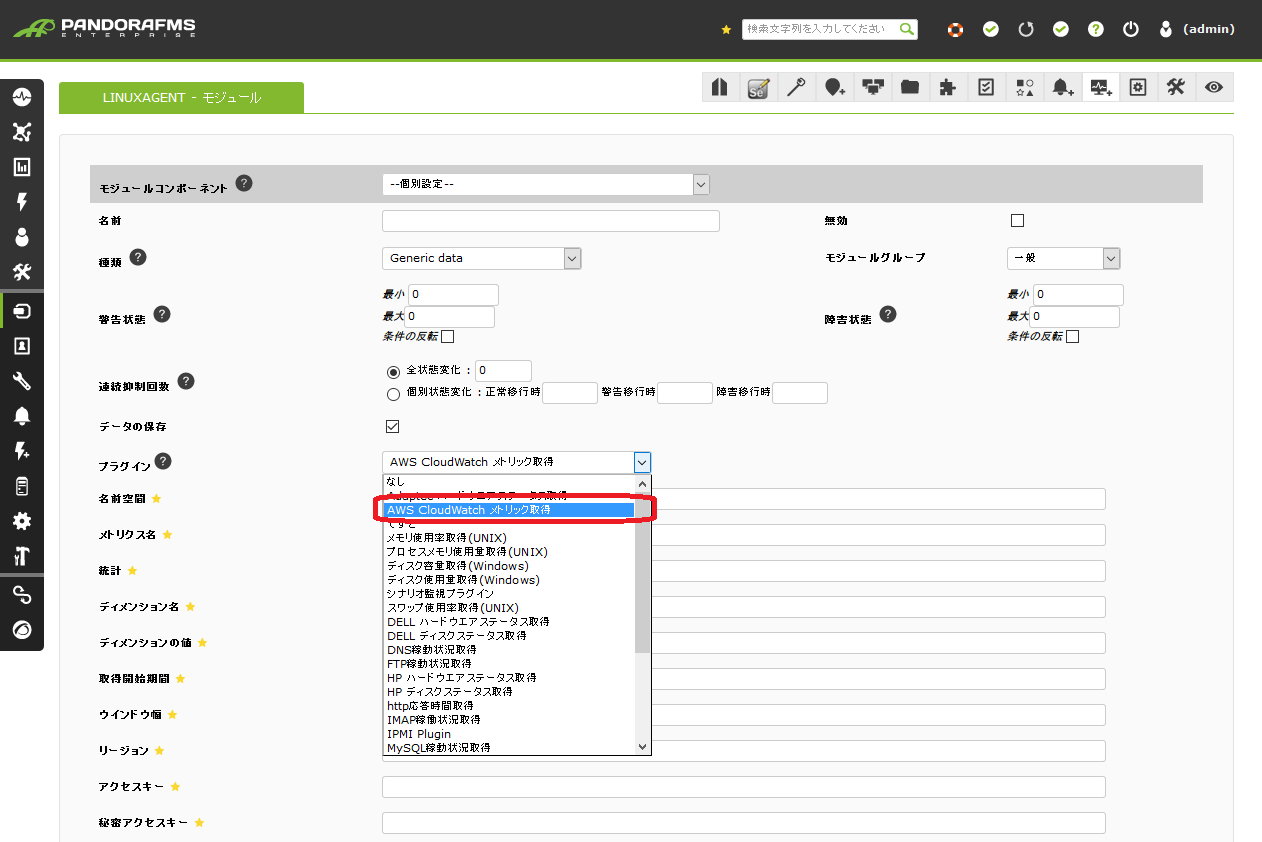The width and height of the screenshot is (1262, 842).
Task: Choose IPMI Plugin from list
Action: click(x=509, y=734)
